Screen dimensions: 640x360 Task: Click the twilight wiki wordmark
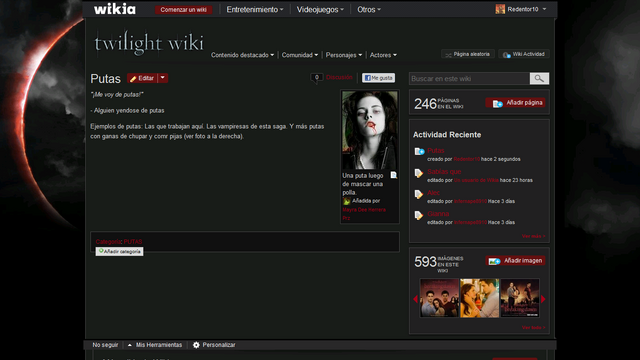pyautogui.click(x=149, y=43)
